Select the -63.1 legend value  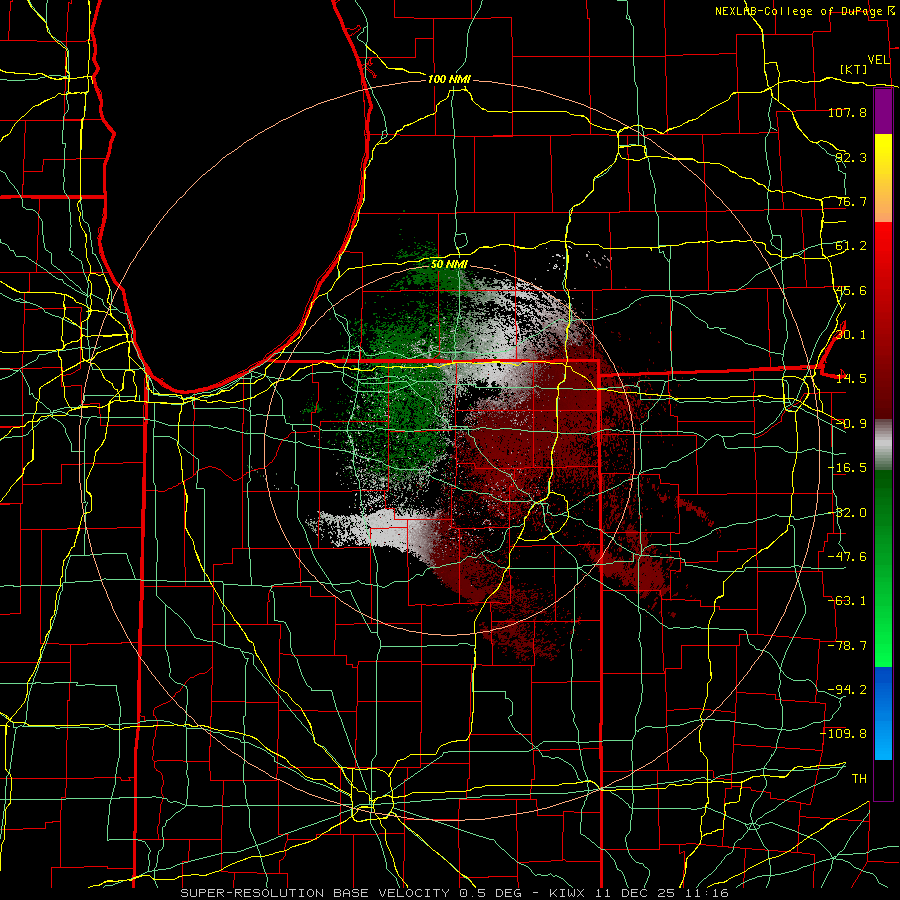pos(847,601)
